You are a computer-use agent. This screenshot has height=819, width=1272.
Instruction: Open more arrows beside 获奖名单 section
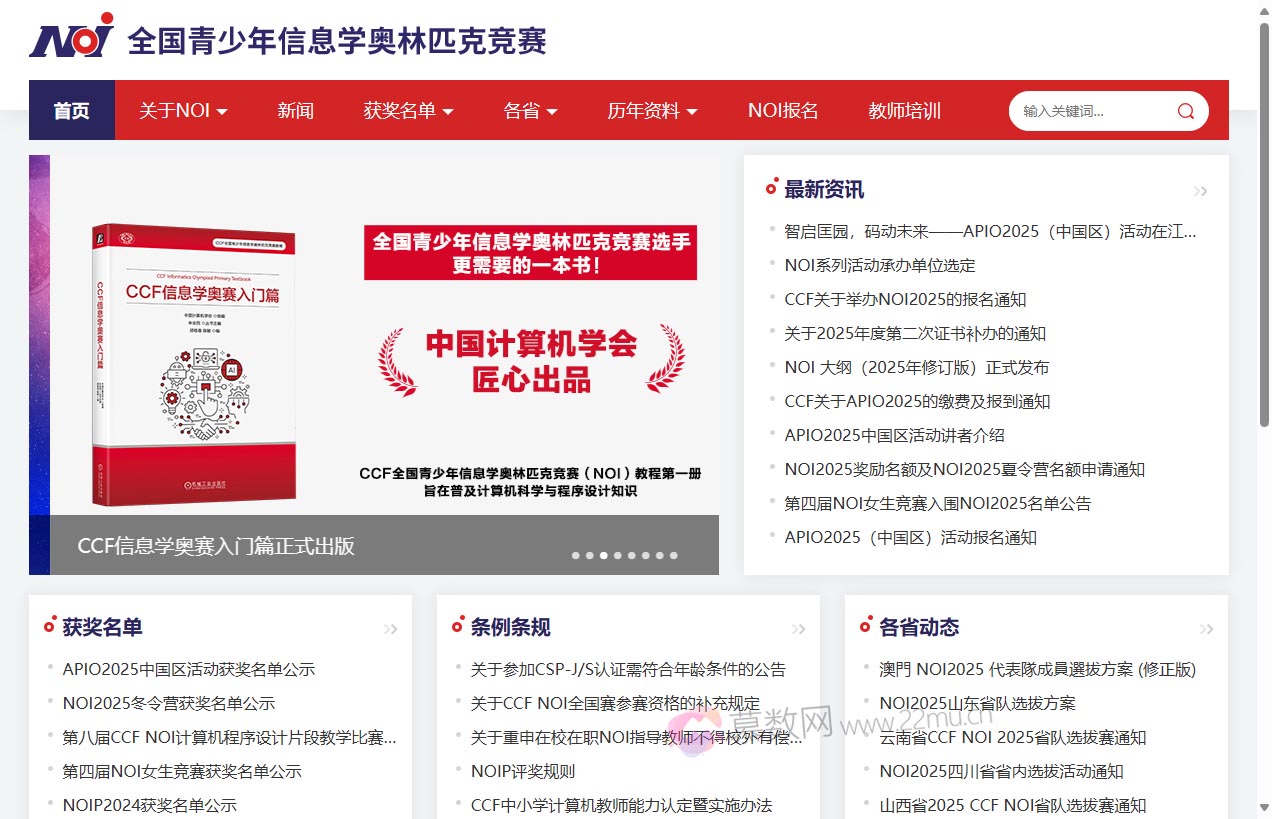click(390, 629)
